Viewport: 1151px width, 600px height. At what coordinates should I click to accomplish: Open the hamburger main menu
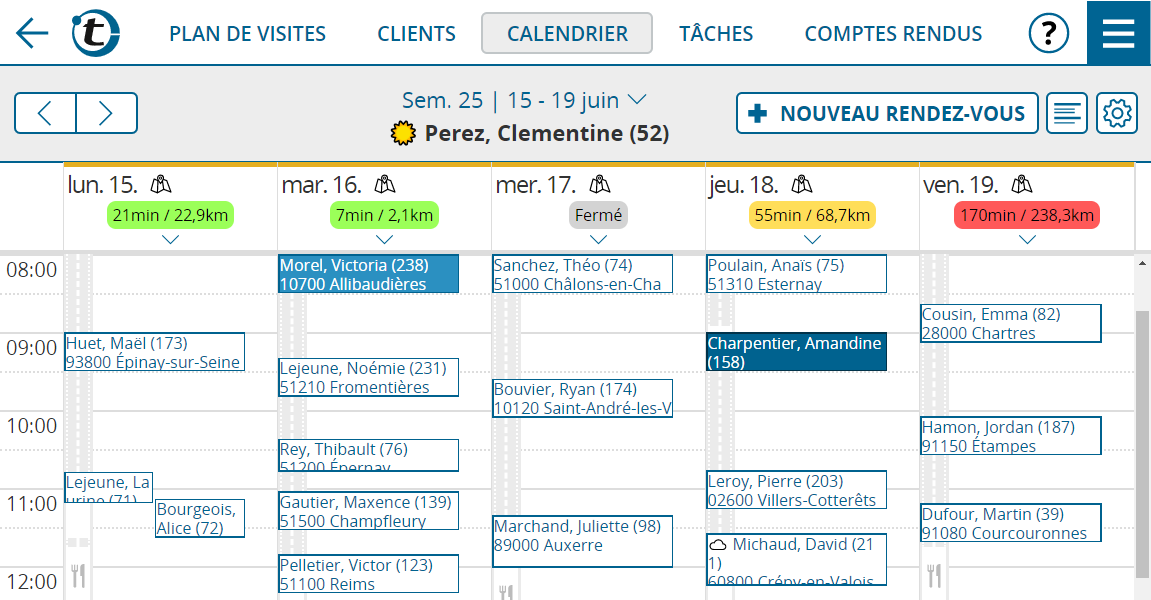pos(1118,33)
